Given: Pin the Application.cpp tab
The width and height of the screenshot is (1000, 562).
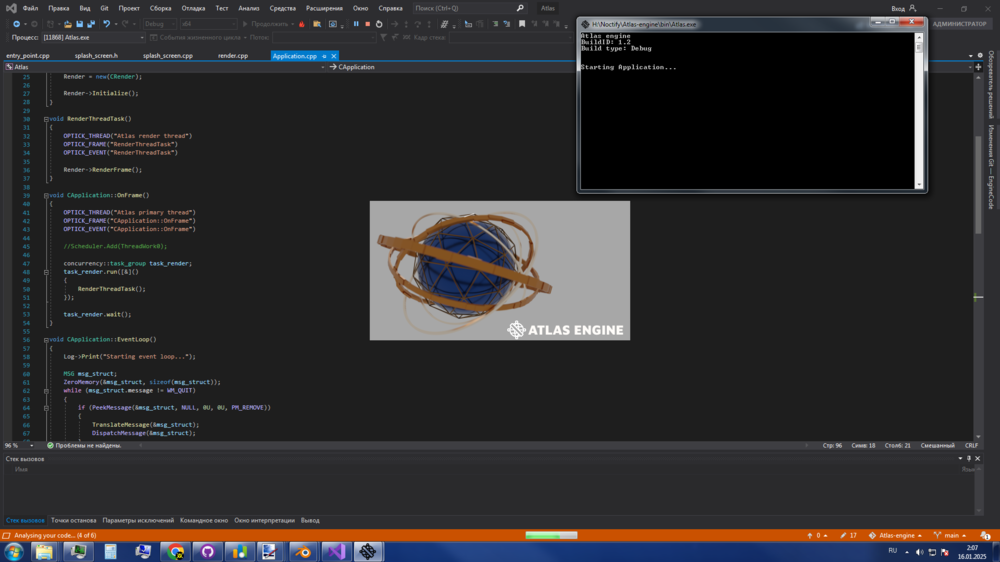Looking at the screenshot, I should 324,56.
